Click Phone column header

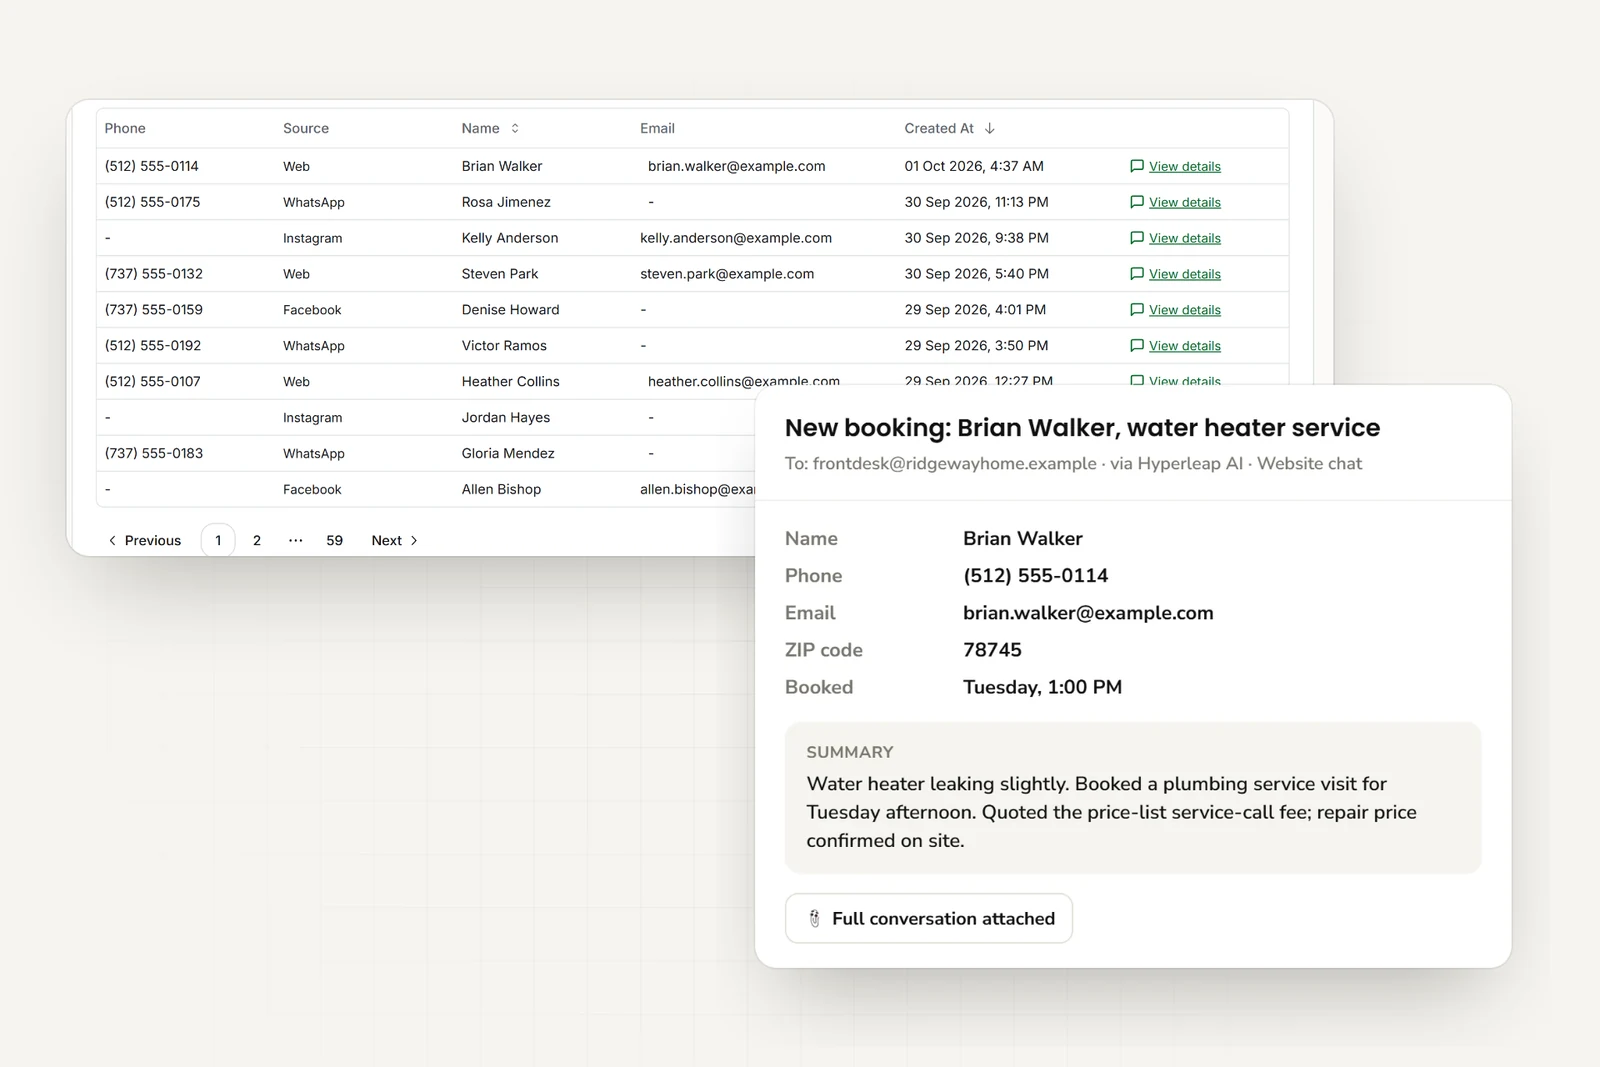click(x=125, y=128)
